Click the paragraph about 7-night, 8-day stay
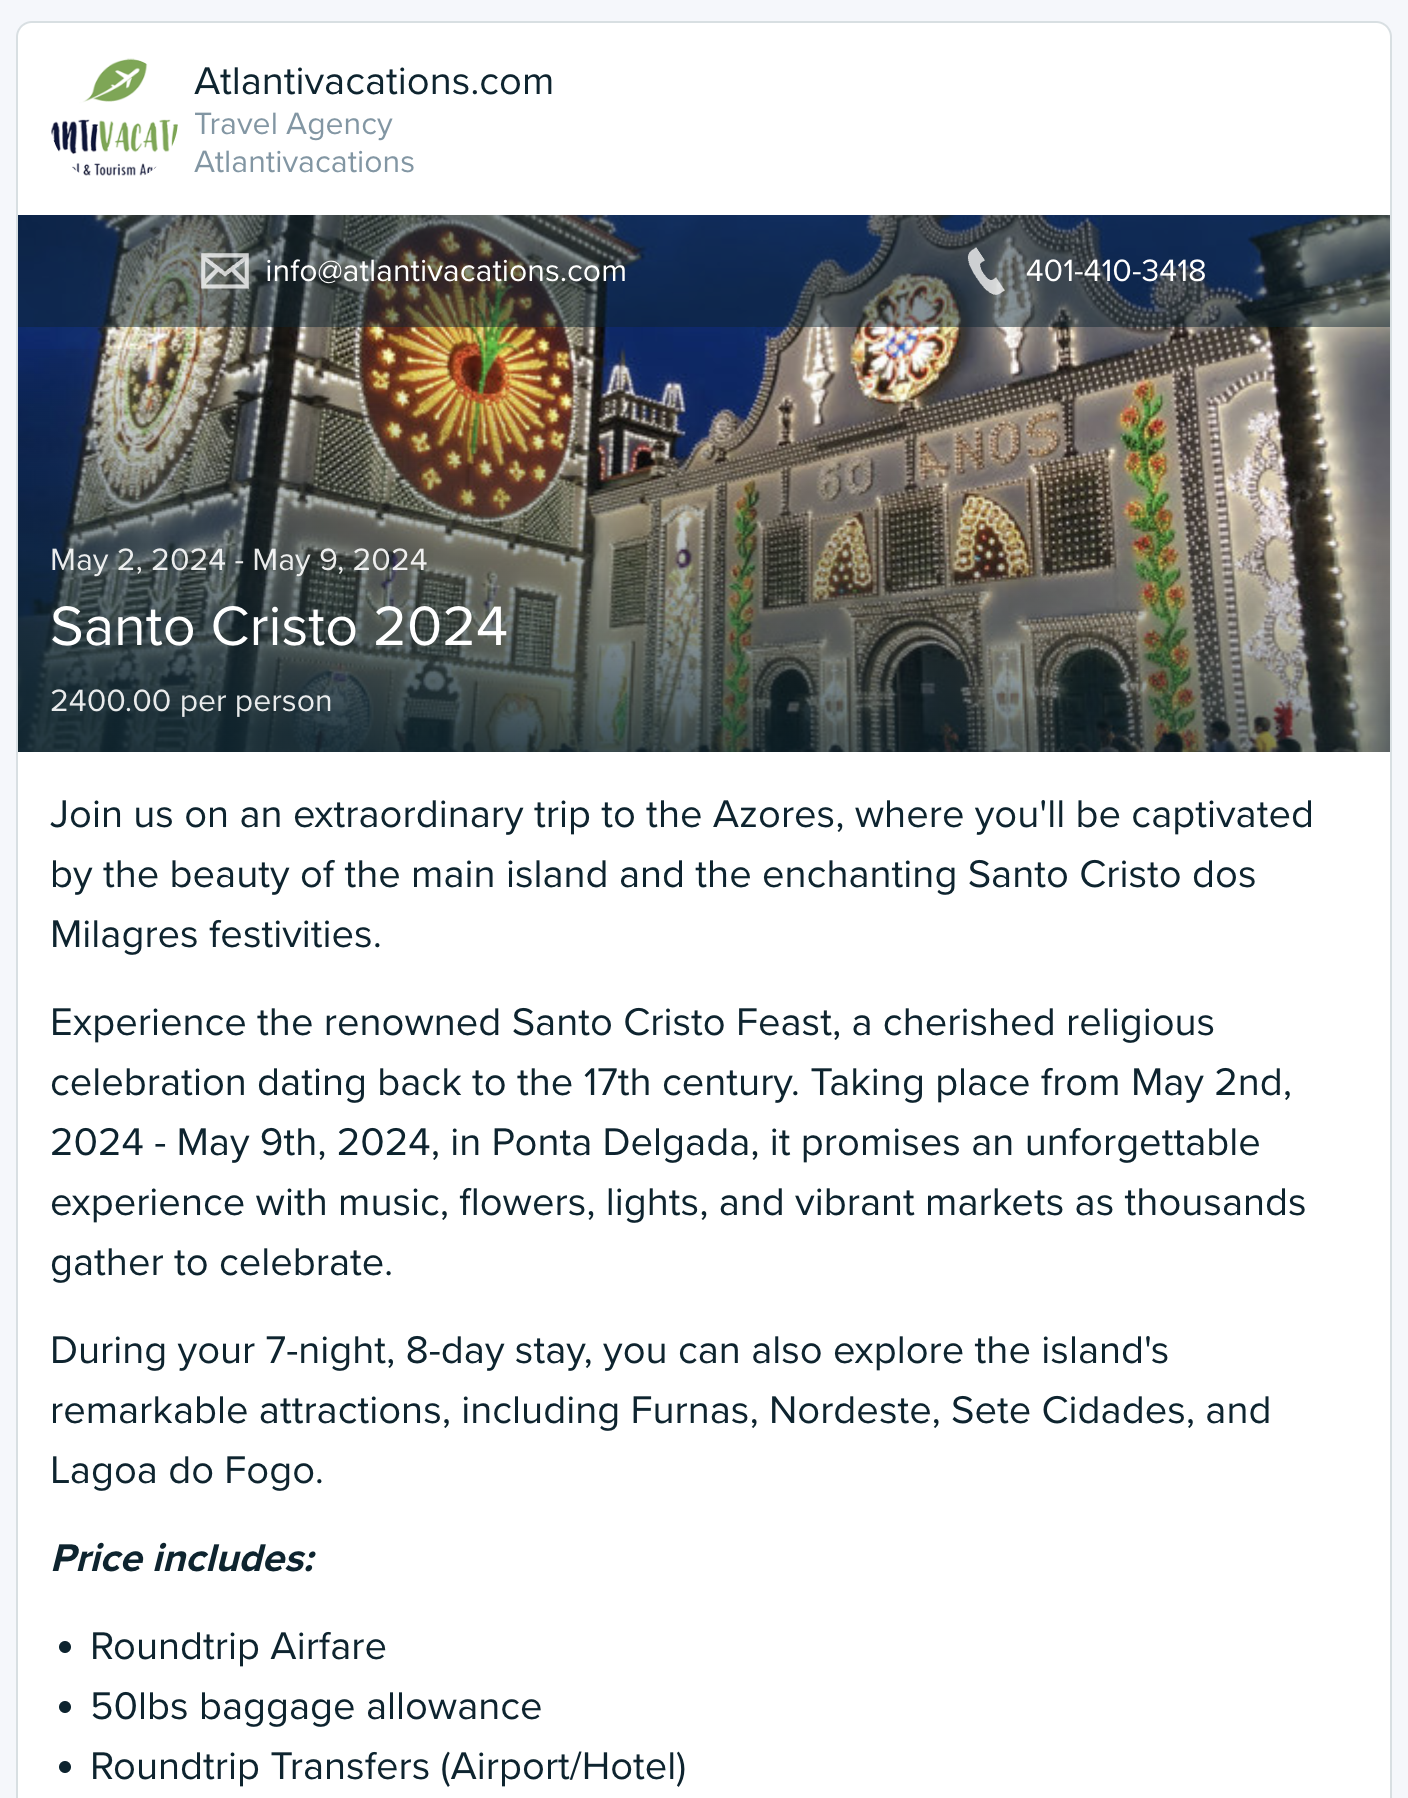 tap(661, 1410)
